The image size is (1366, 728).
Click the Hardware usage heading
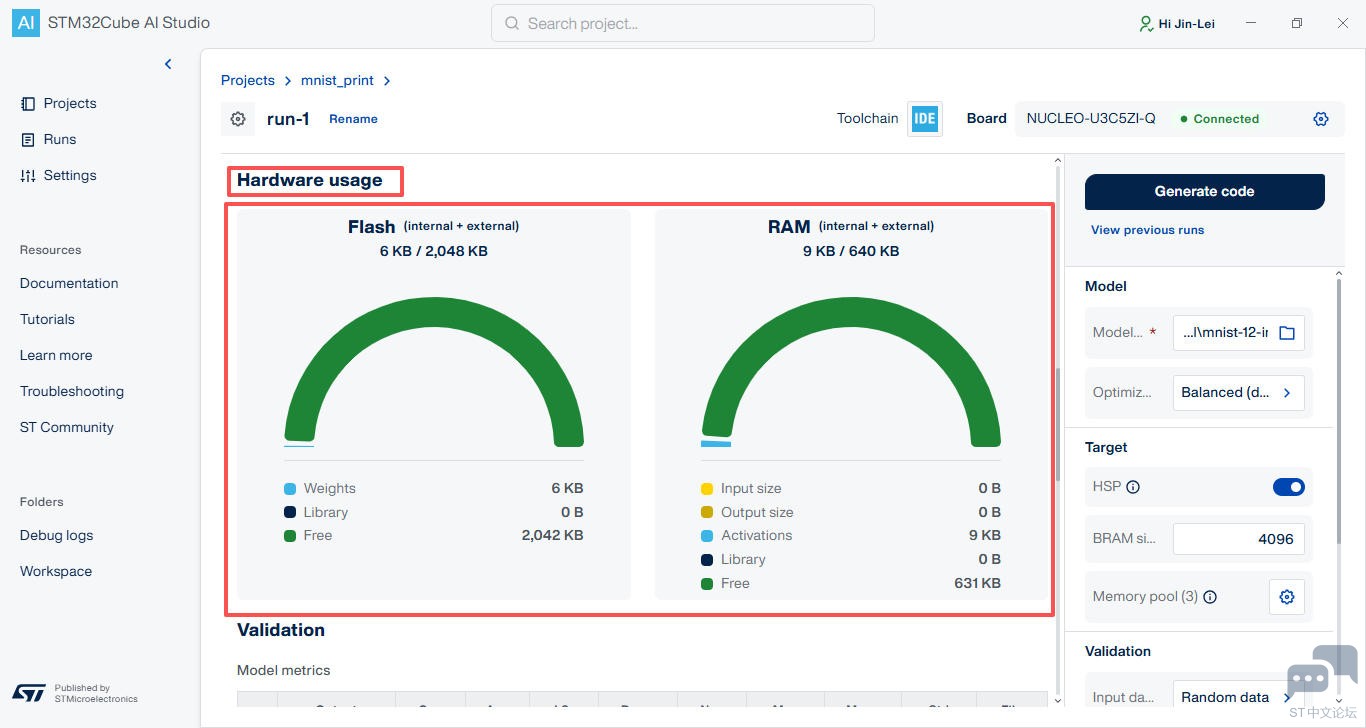click(x=310, y=180)
